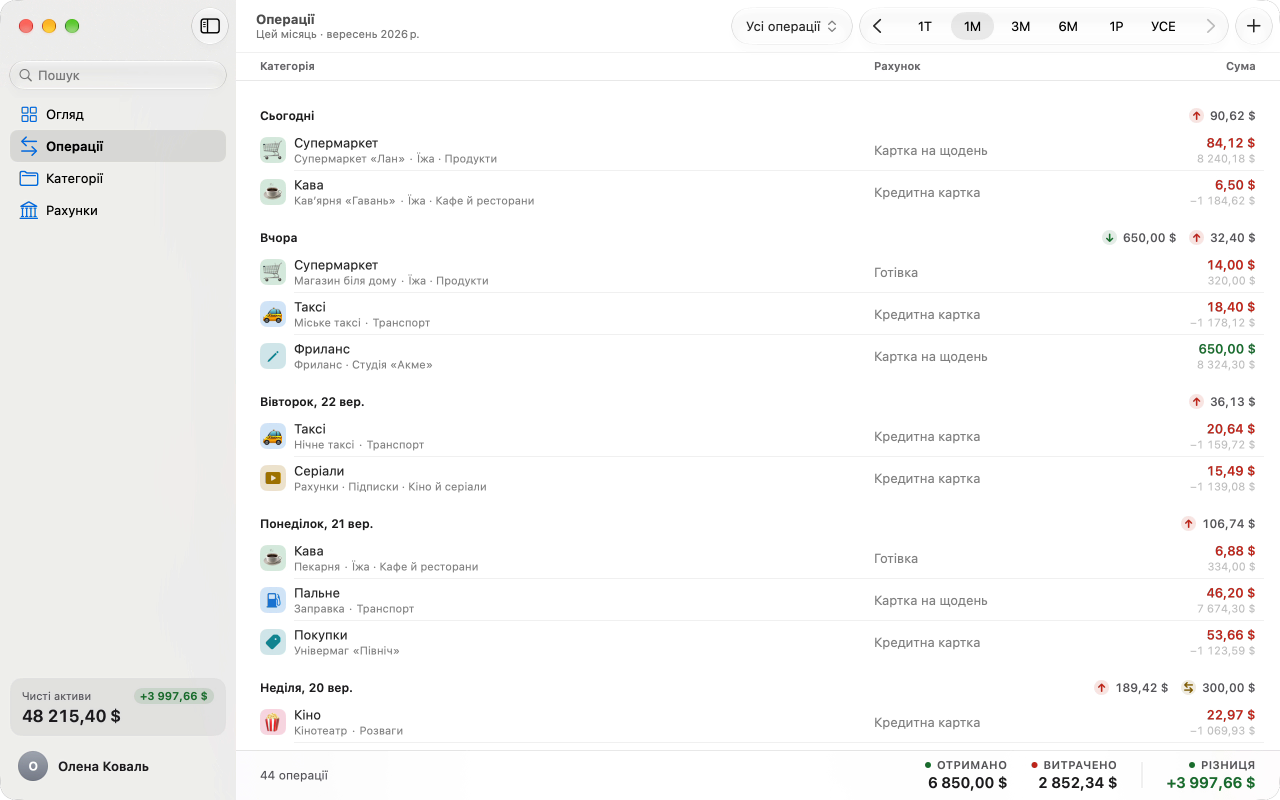The width and height of the screenshot is (1280, 800).
Task: Click the Понеділок, 21 вер. date header
Action: pos(316,524)
